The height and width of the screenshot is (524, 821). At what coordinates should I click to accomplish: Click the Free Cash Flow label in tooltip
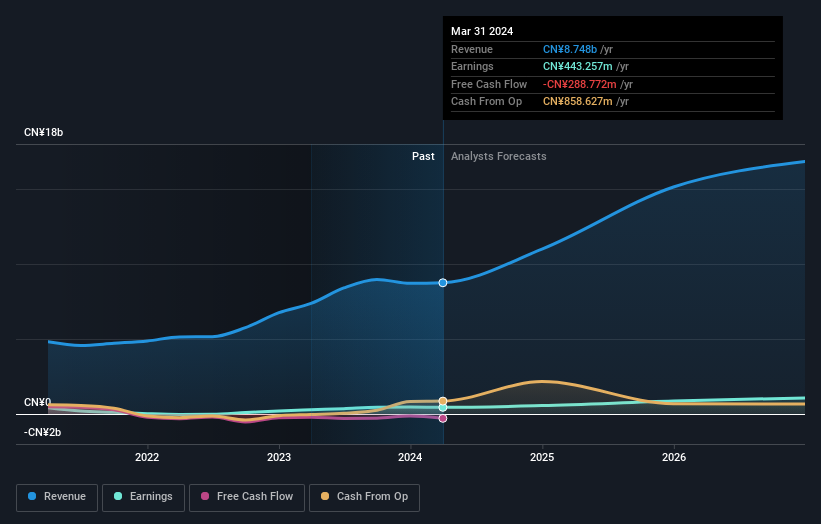click(x=489, y=84)
